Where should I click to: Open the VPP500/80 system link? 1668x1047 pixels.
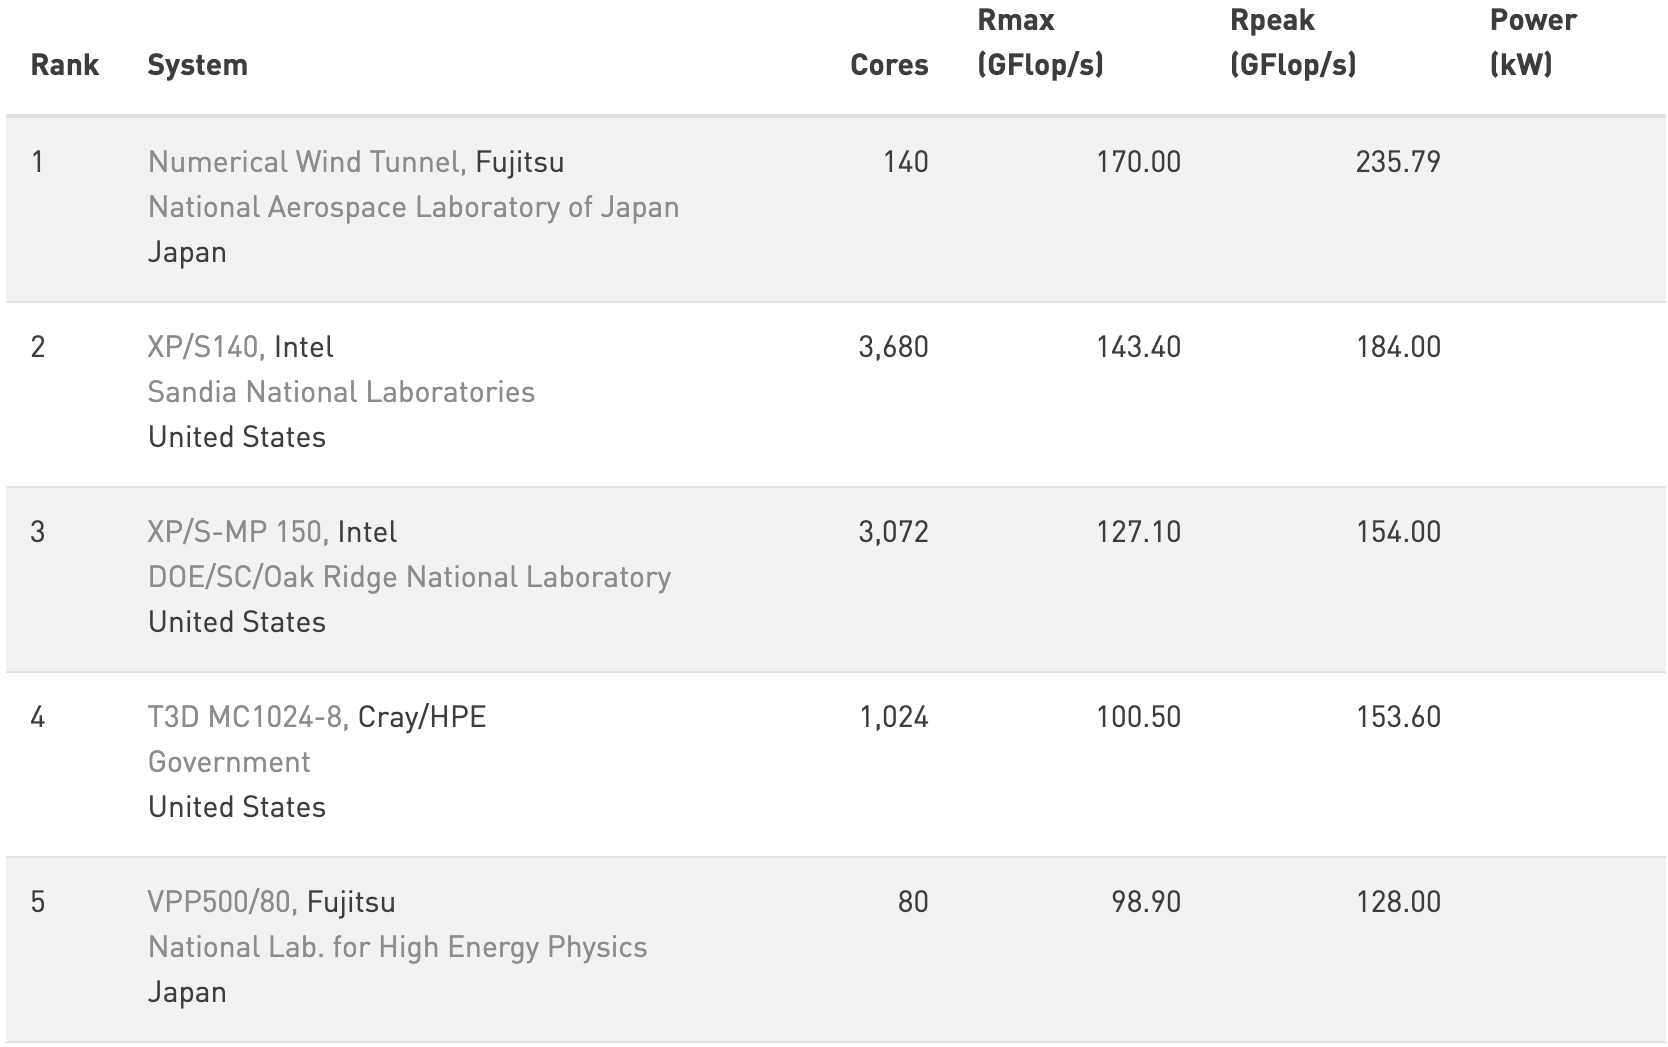[x=218, y=902]
